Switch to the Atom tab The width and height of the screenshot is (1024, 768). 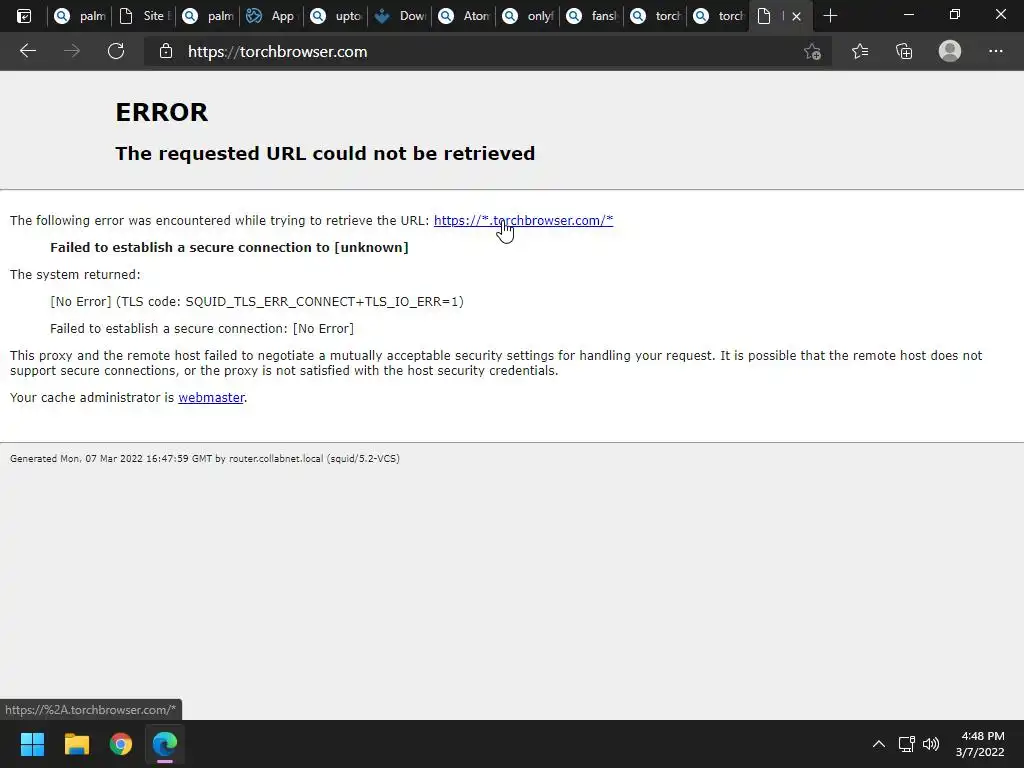[462, 16]
